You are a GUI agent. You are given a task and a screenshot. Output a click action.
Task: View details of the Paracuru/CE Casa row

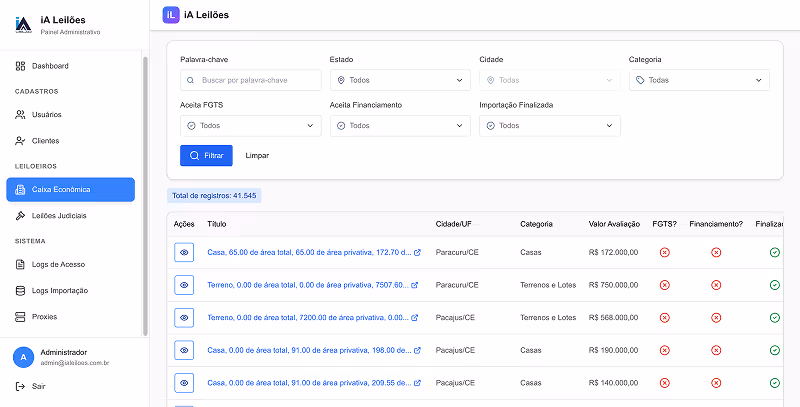(x=184, y=252)
